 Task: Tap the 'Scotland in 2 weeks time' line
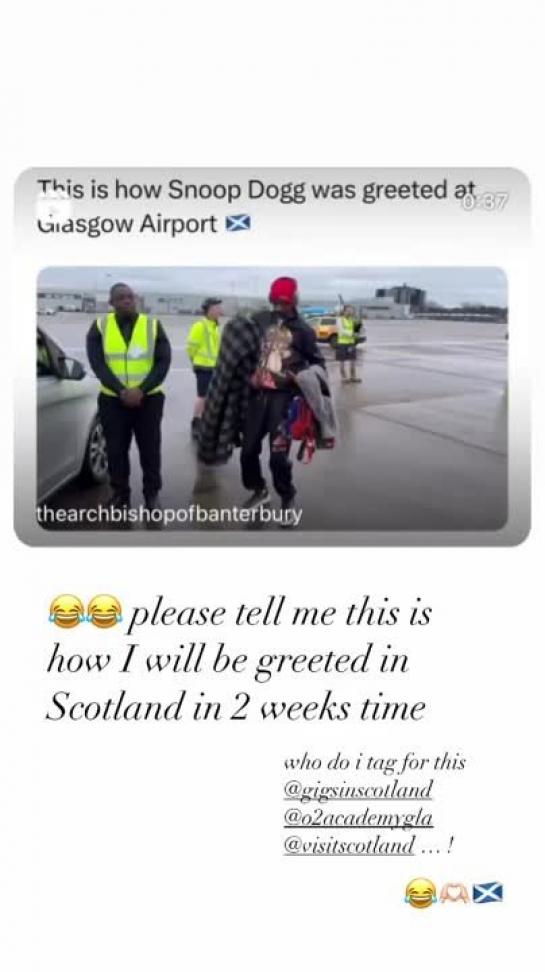click(236, 707)
